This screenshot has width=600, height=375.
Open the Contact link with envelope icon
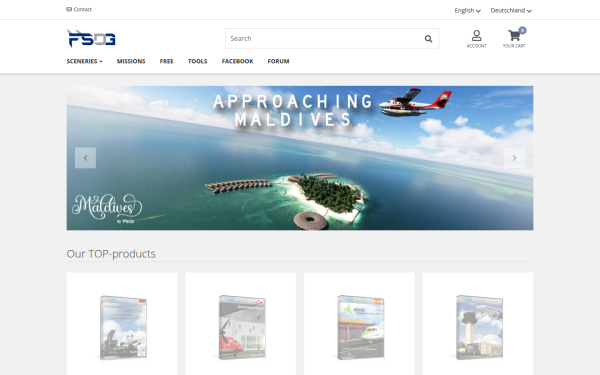(x=79, y=9)
